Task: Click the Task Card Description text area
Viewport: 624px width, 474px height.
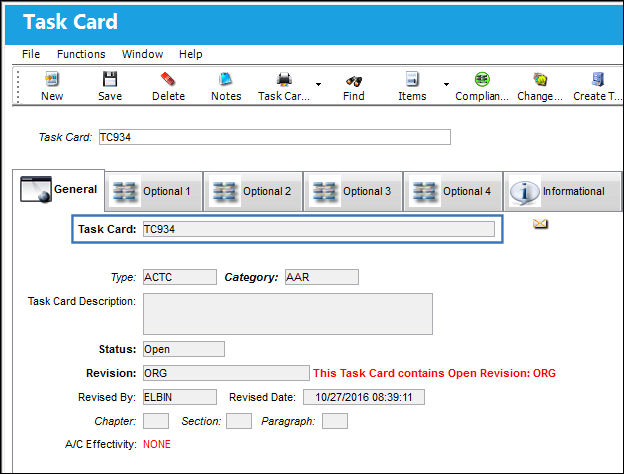Action: point(288,314)
